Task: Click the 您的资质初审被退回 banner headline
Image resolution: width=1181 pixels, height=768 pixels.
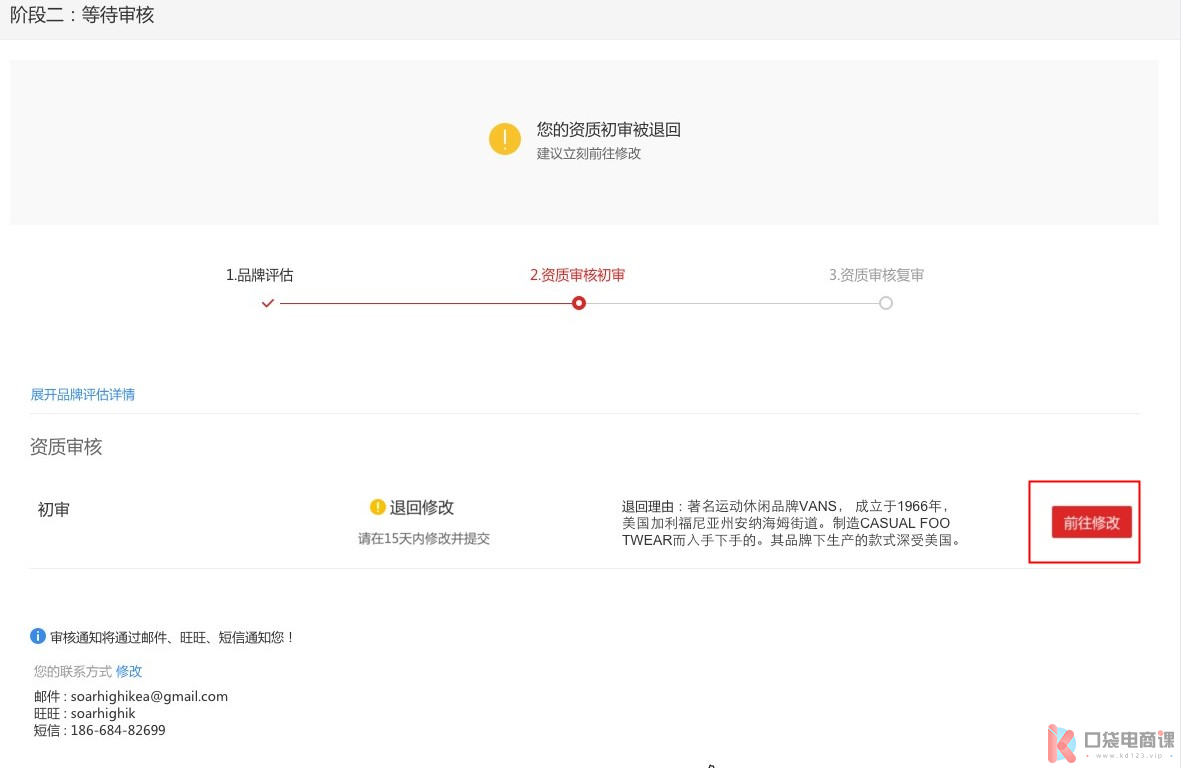Action: [608, 130]
